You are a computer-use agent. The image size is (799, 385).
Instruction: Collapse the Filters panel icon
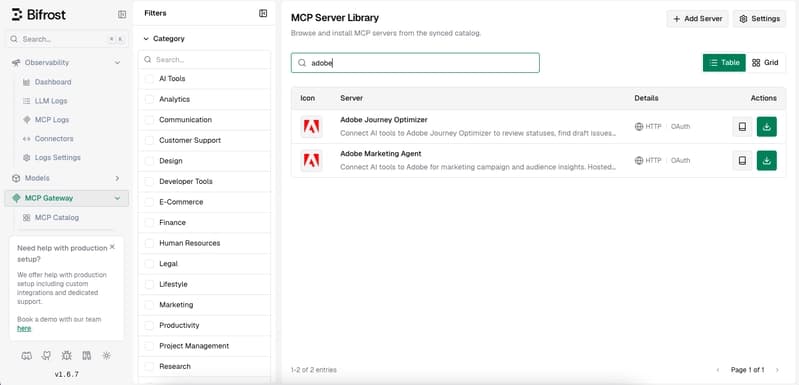point(263,13)
